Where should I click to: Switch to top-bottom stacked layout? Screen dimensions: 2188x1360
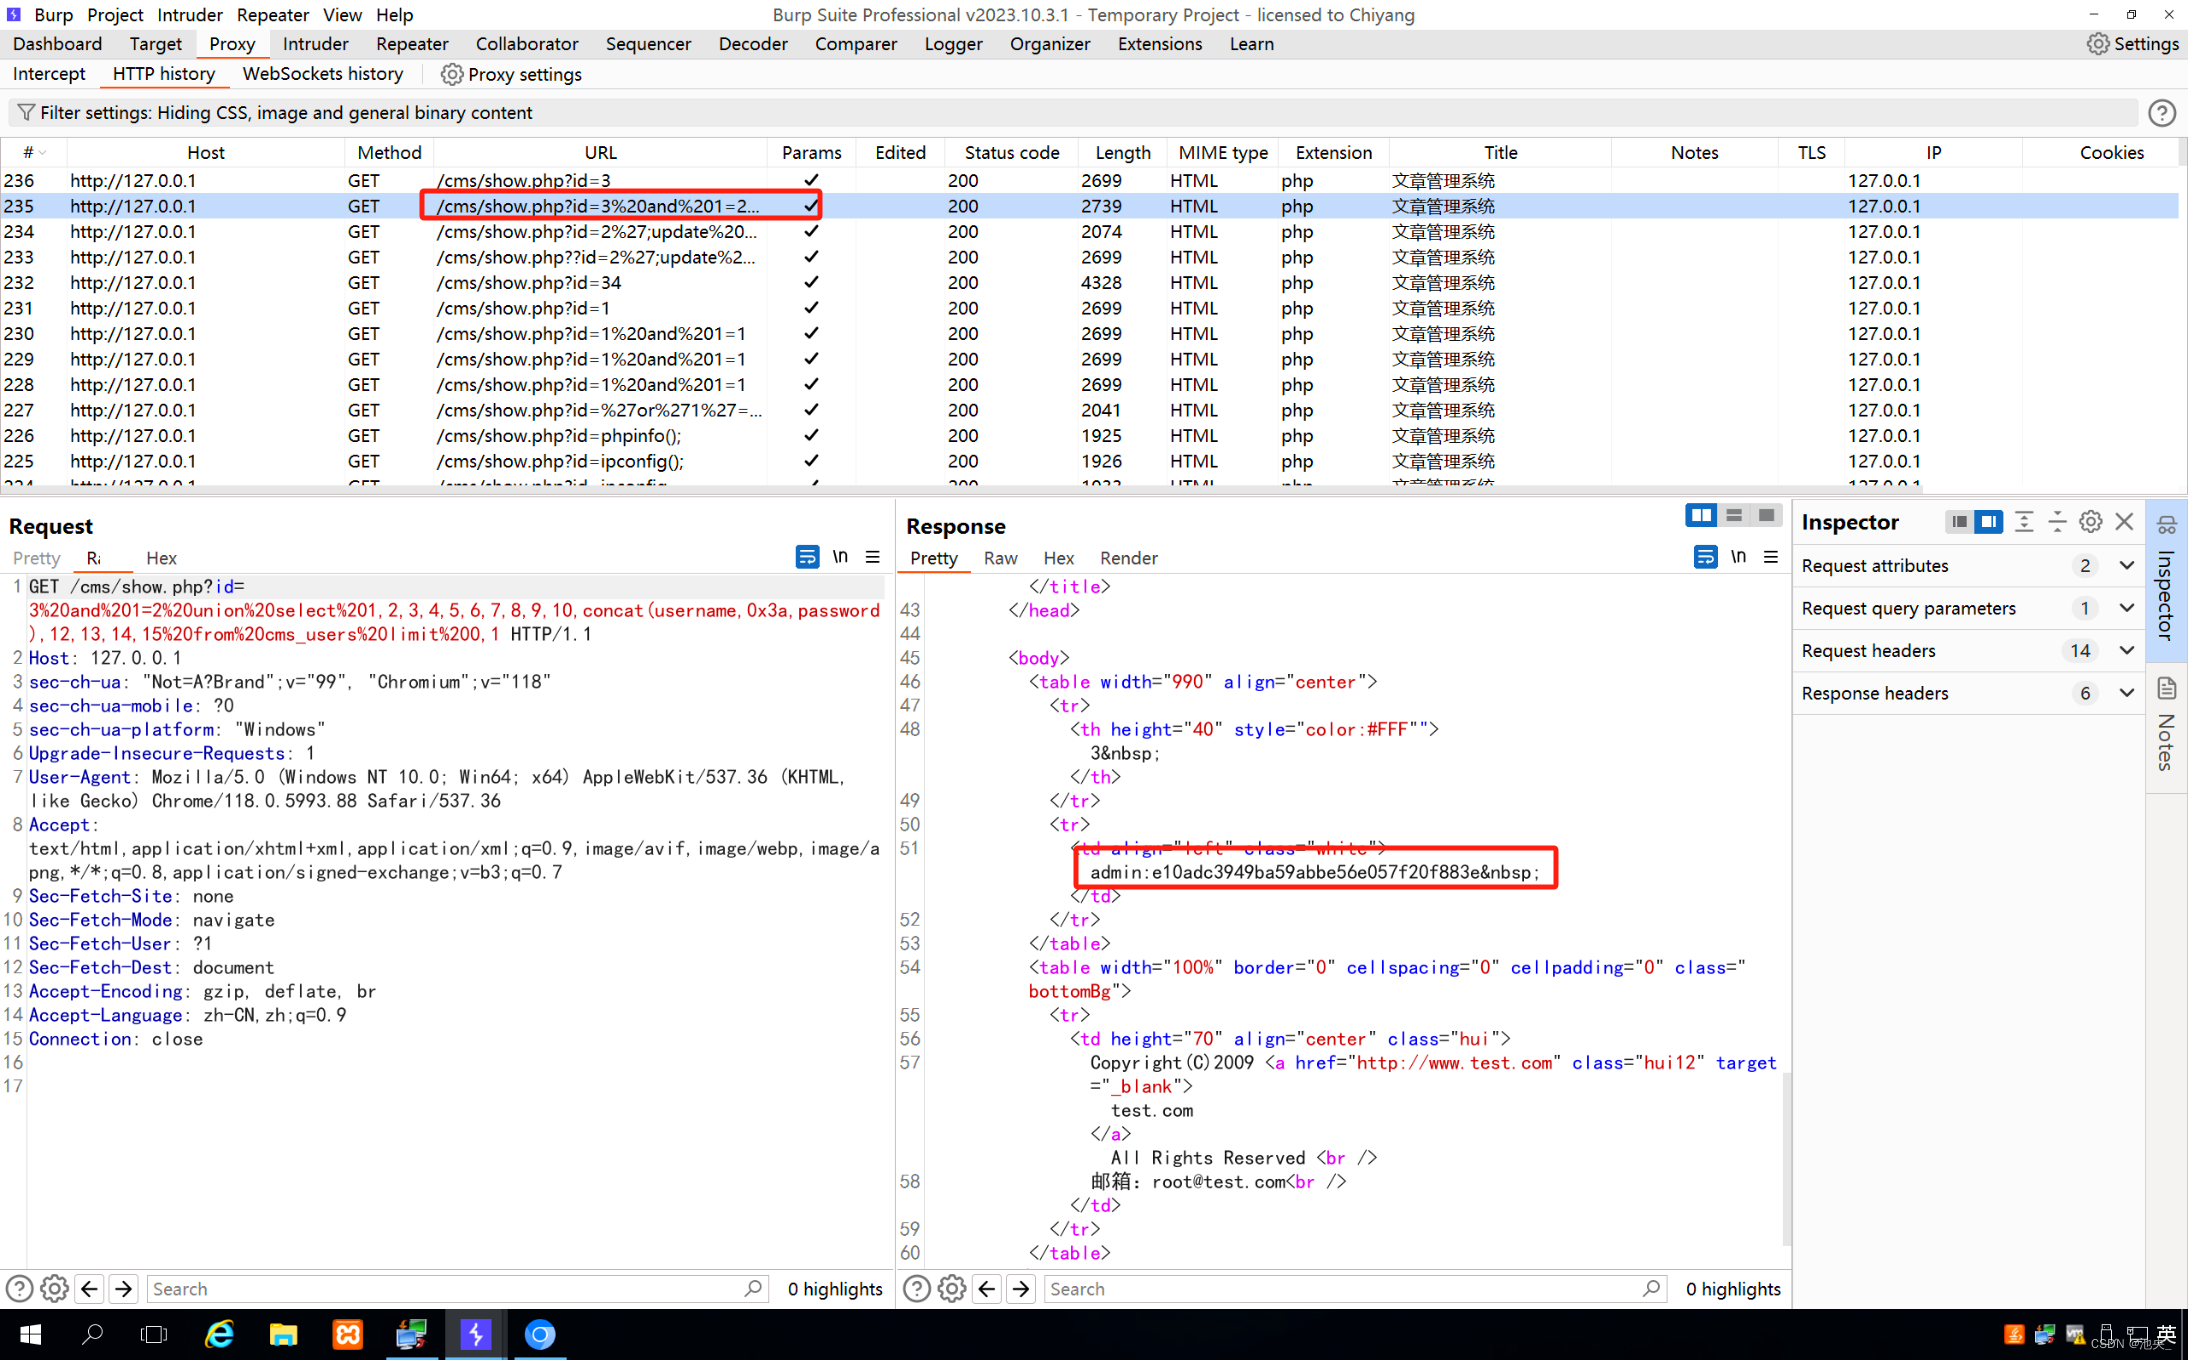(x=1734, y=515)
